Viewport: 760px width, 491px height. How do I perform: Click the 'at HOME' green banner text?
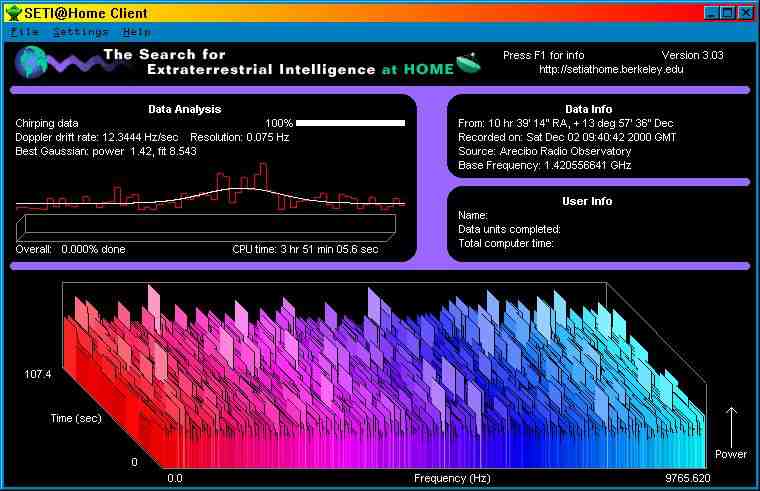coord(418,69)
